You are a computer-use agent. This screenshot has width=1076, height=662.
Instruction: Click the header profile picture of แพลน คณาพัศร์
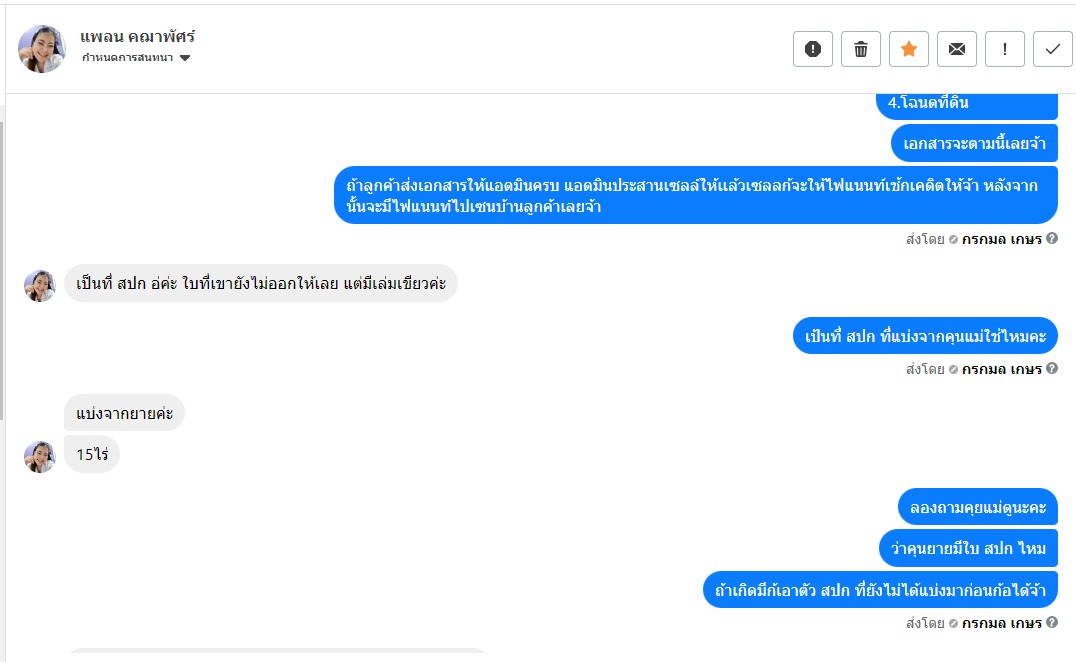pos(42,49)
